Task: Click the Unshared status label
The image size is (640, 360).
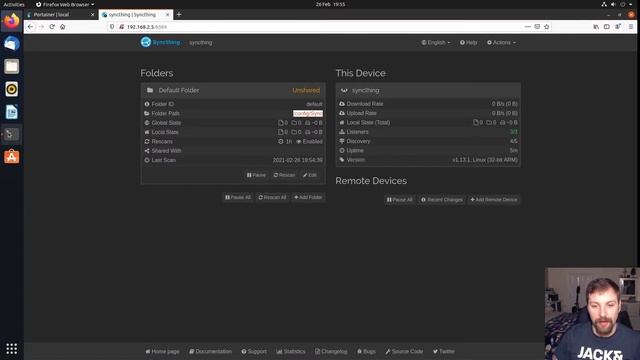Action: click(306, 90)
